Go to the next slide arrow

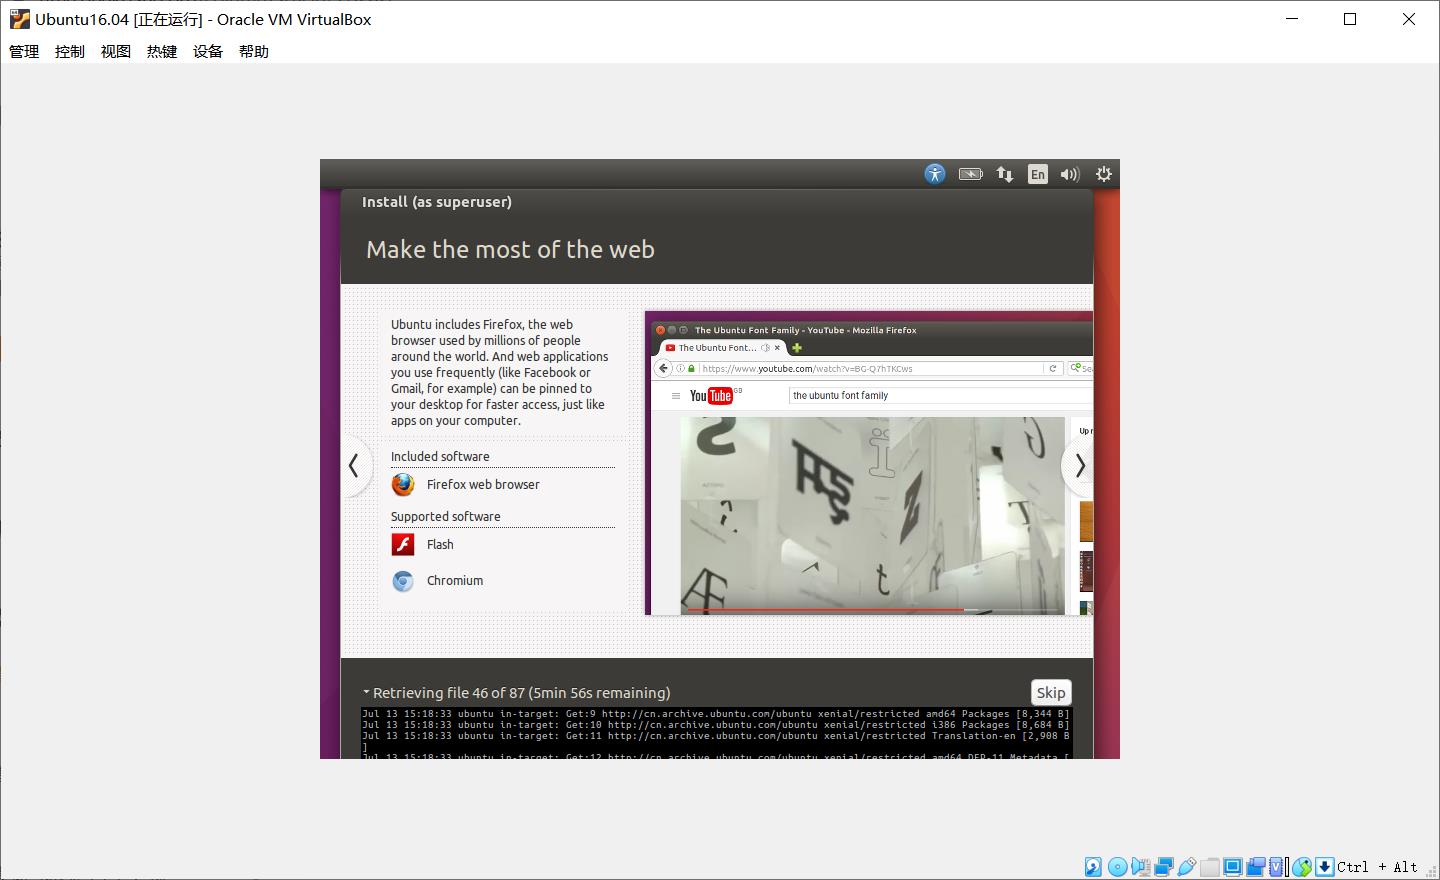tap(1079, 465)
